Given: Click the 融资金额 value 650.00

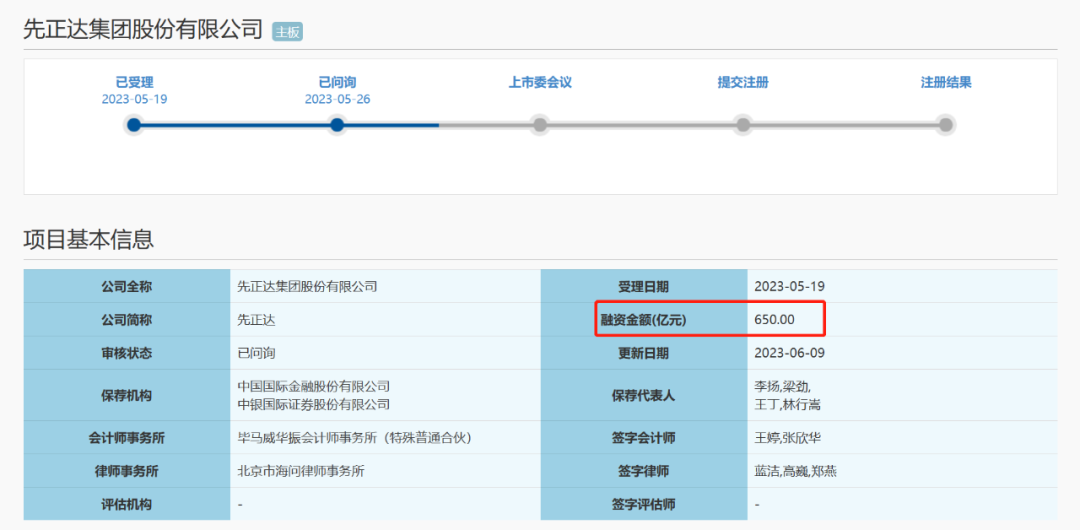Looking at the screenshot, I should click(775, 320).
